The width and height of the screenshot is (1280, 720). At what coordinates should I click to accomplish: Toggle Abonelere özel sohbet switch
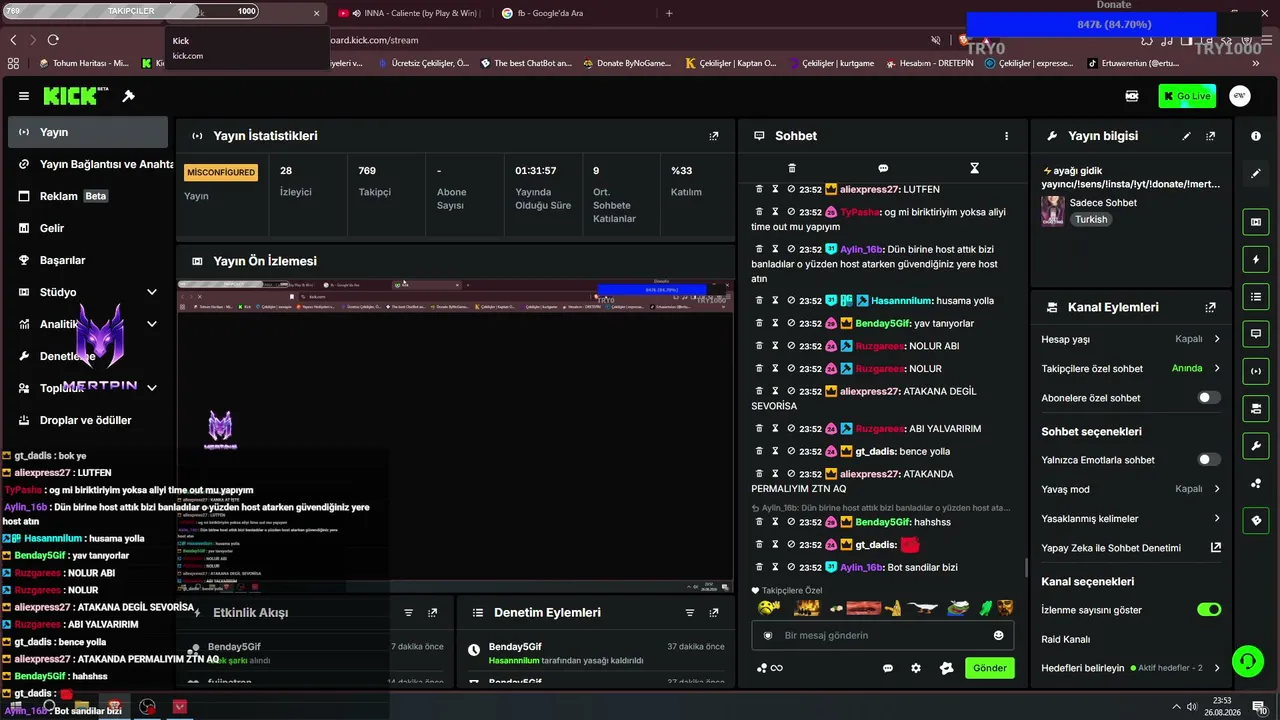[1209, 398]
